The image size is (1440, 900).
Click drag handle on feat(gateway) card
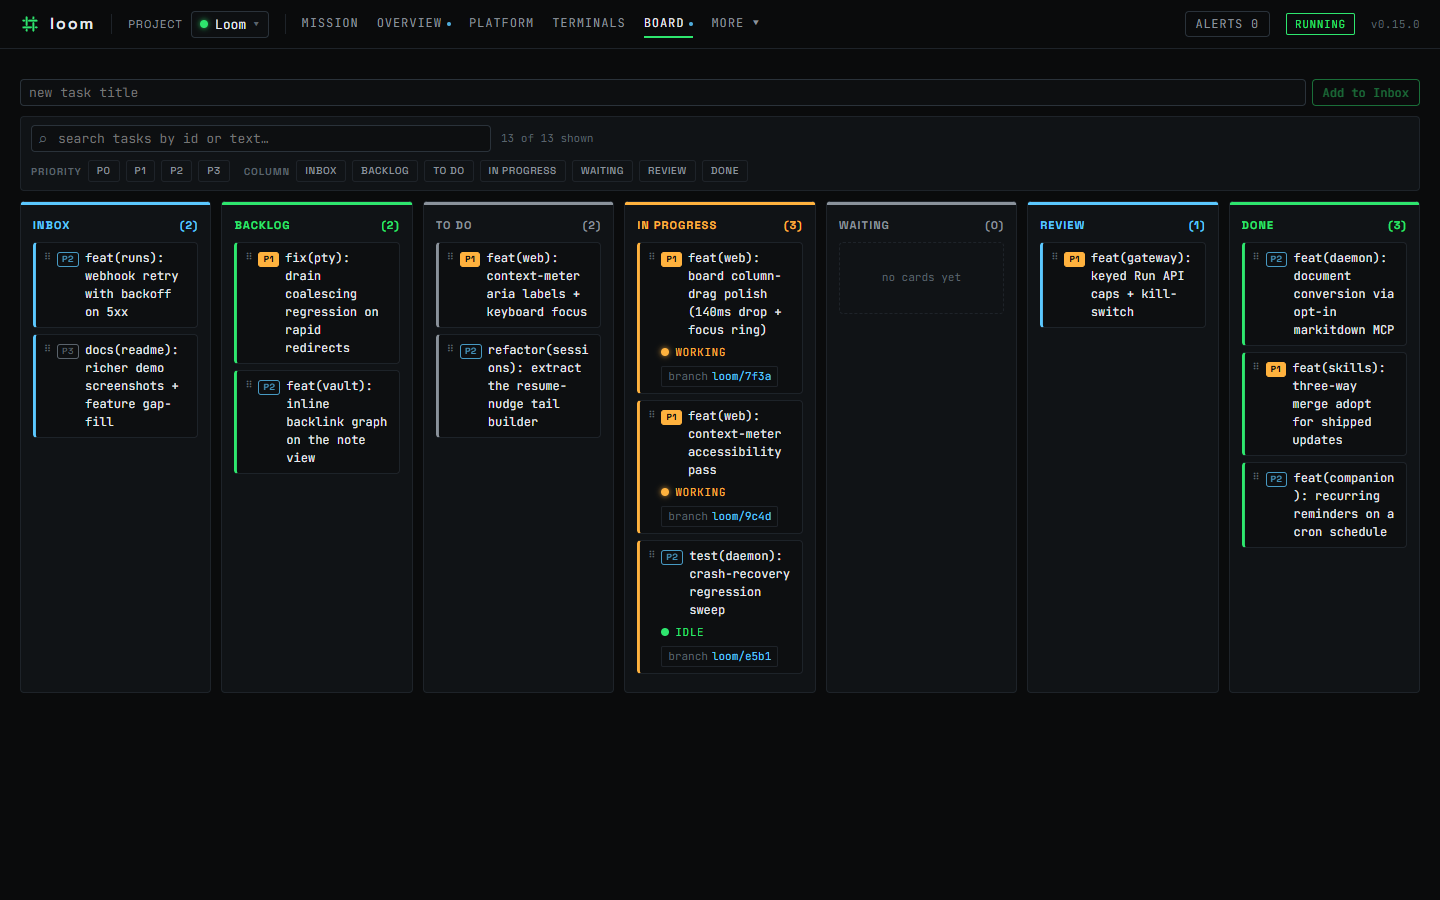click(1055, 257)
